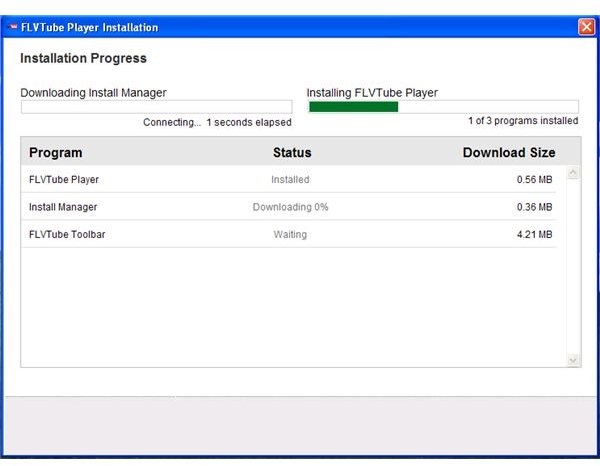Click the Download Size column header
Image resolution: width=600 pixels, height=466 pixels.
[509, 153]
